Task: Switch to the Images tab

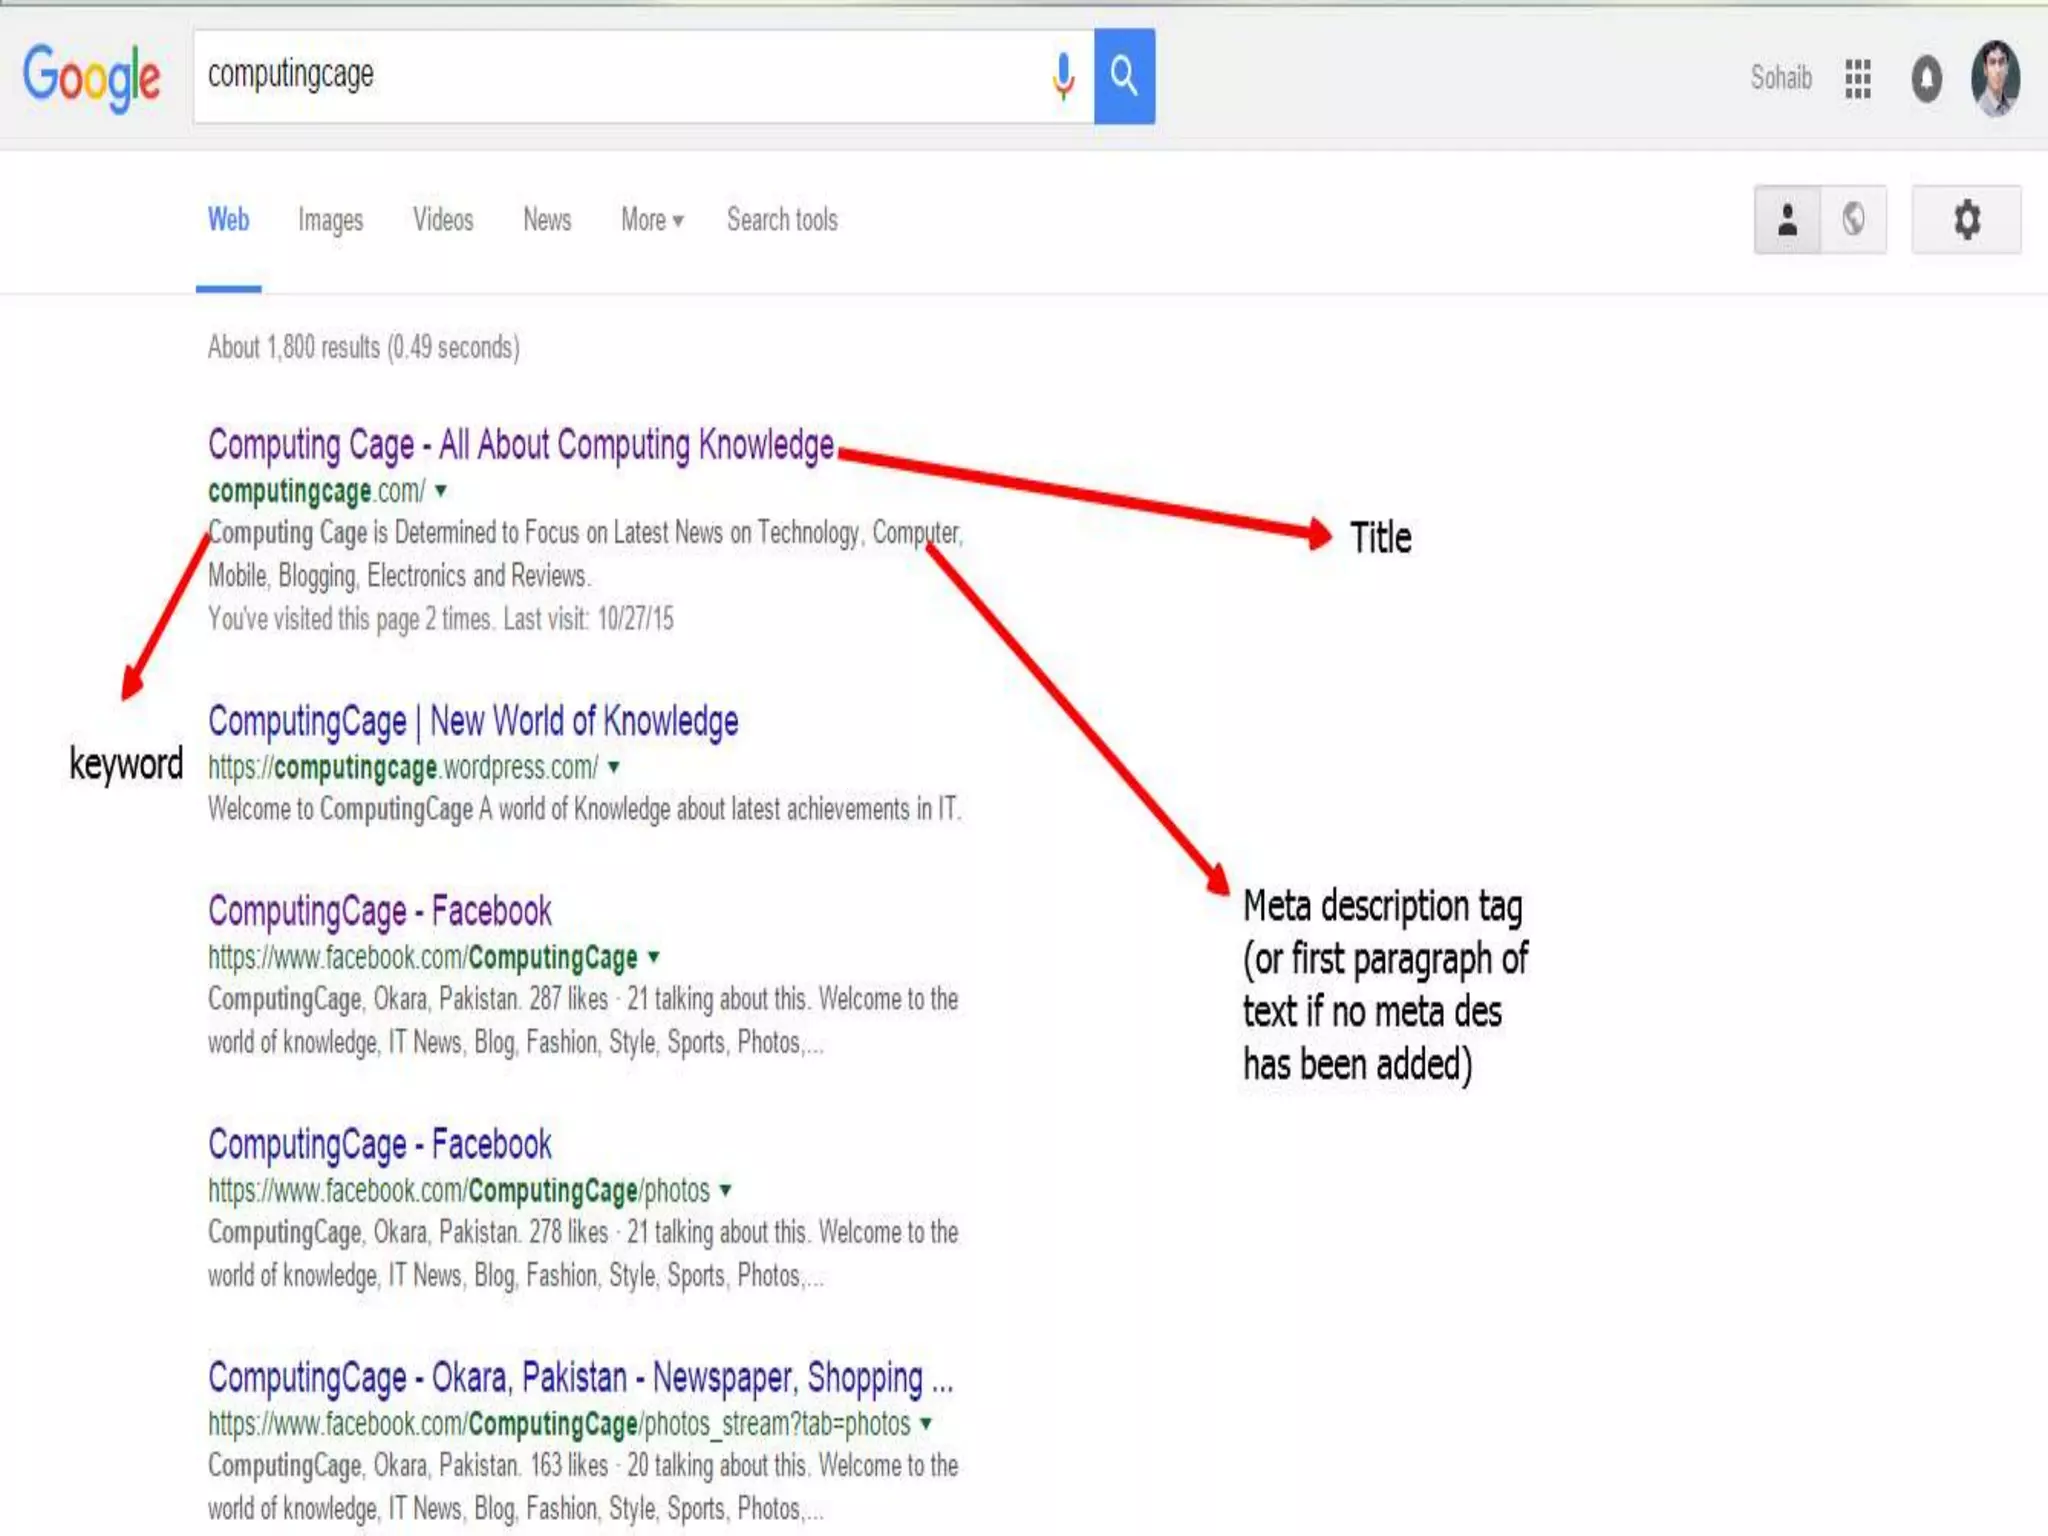Action: [330, 220]
